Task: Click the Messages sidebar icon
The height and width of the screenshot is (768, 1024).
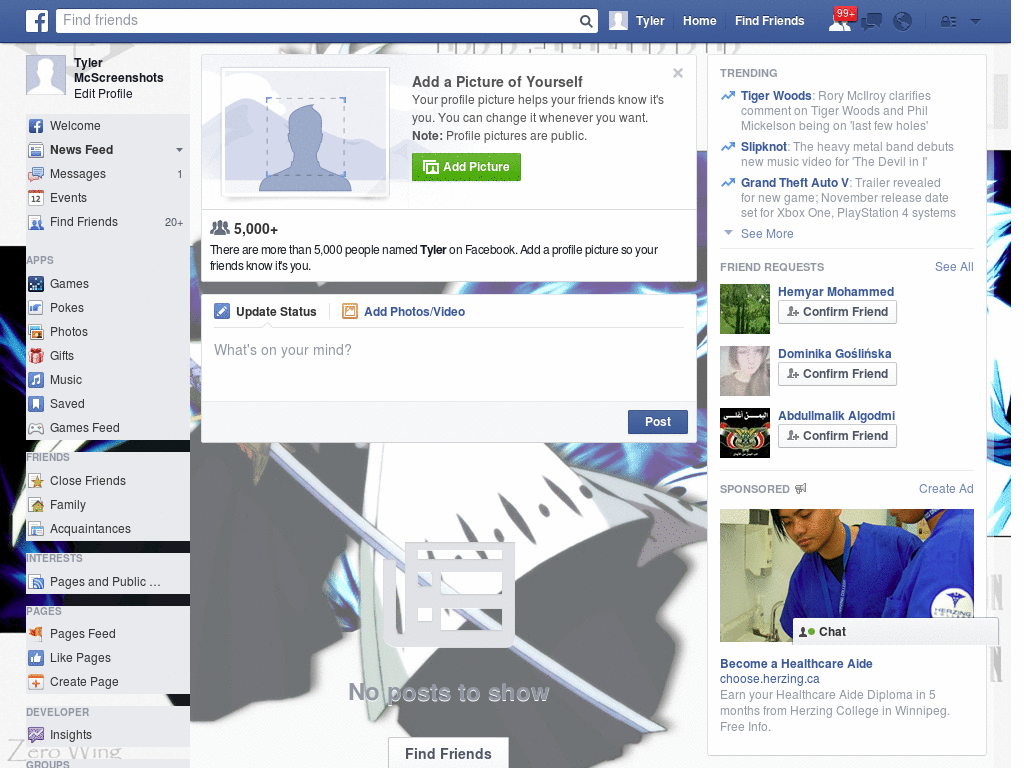Action: (37, 174)
